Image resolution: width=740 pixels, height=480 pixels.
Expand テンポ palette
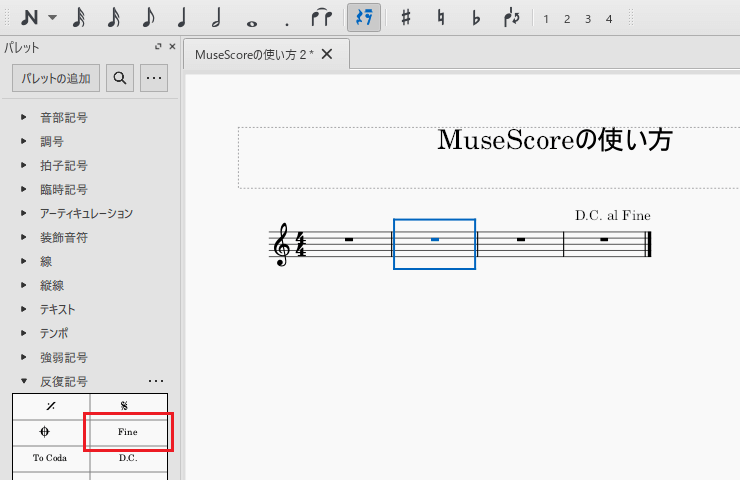(24, 333)
